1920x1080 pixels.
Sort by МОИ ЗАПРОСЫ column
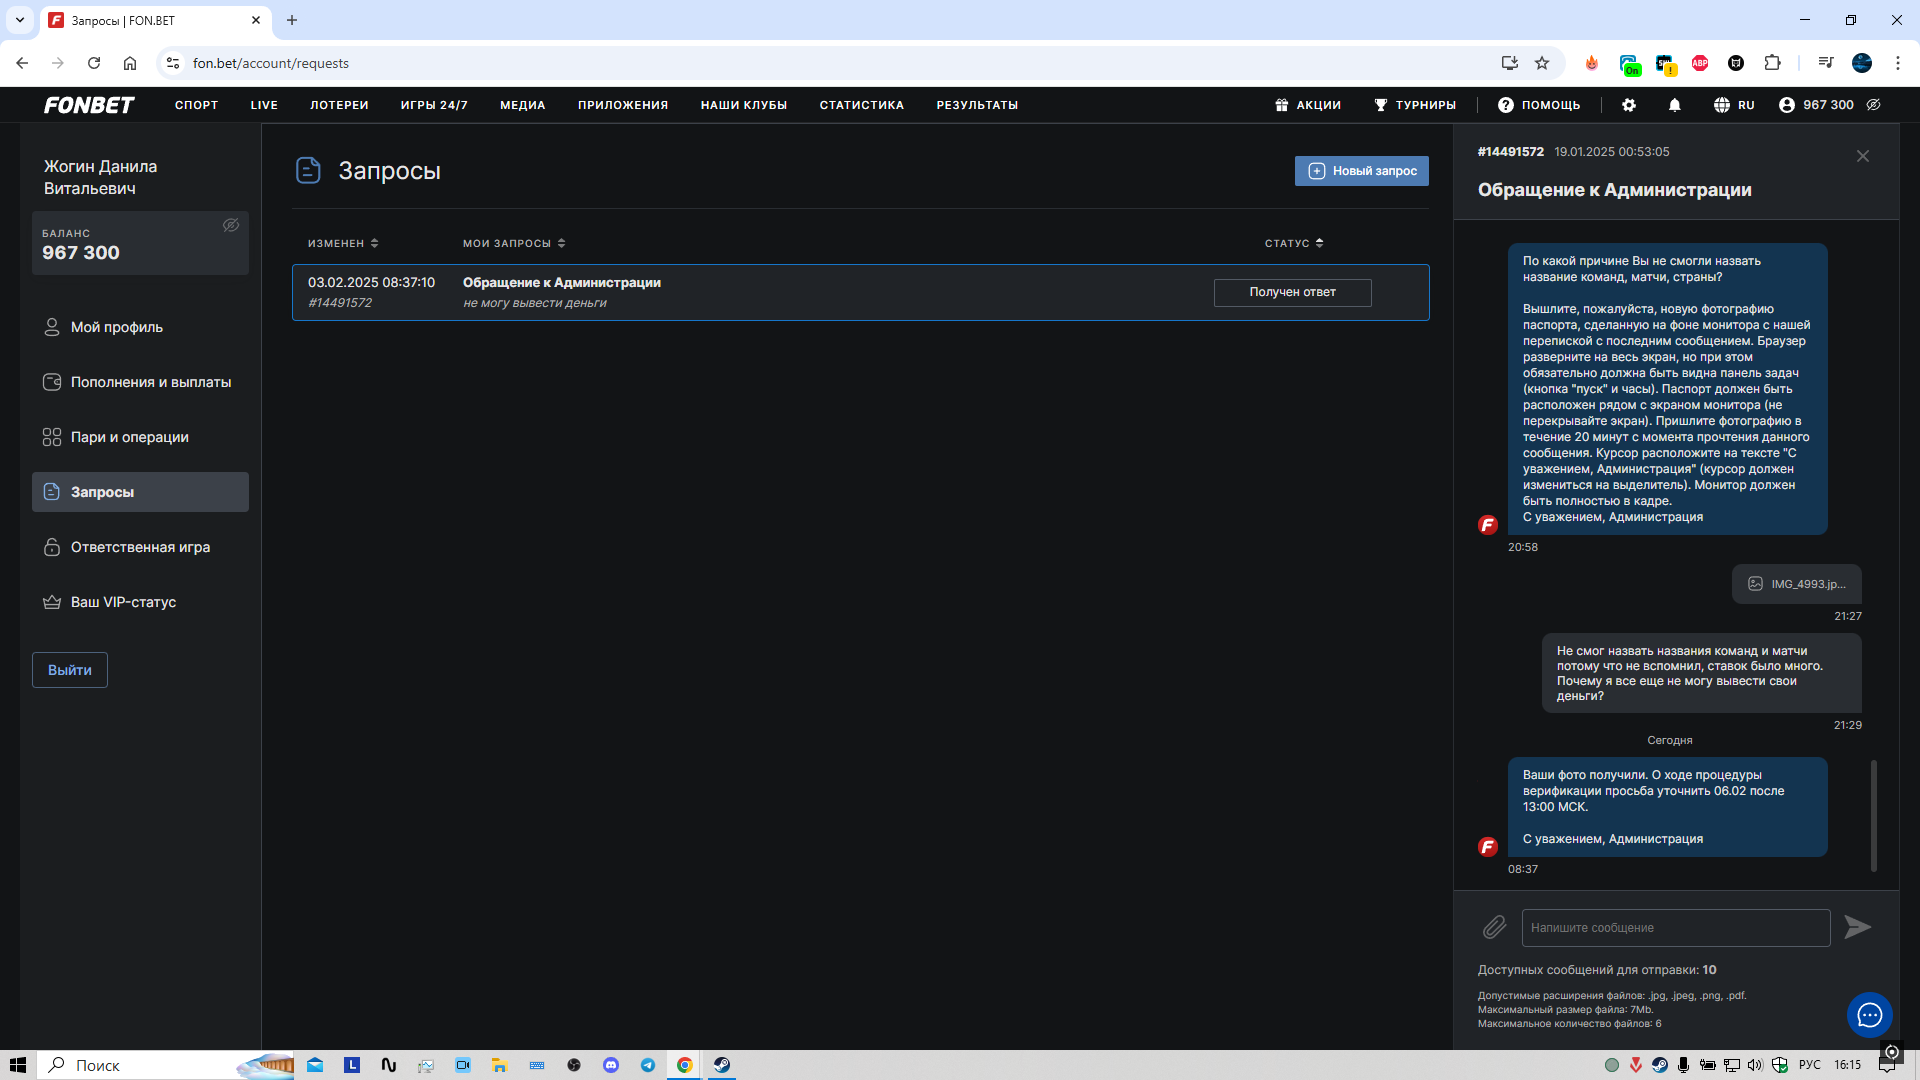(514, 243)
